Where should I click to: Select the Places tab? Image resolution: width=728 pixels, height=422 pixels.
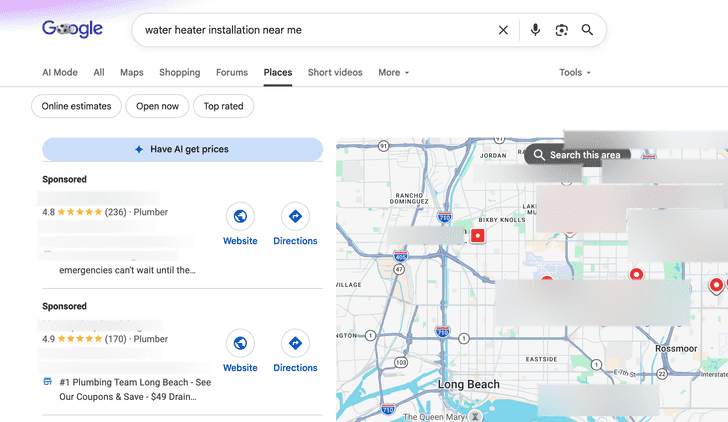[x=278, y=72]
